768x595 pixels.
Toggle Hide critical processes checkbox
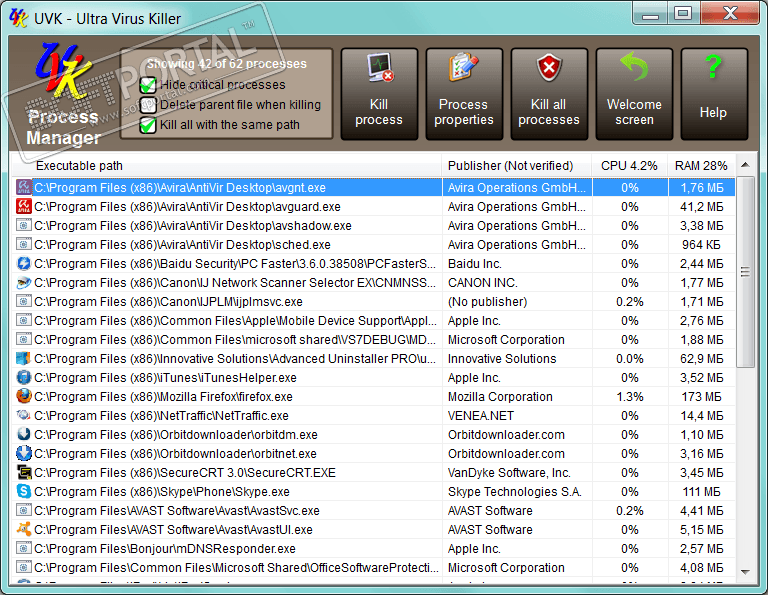coord(147,85)
